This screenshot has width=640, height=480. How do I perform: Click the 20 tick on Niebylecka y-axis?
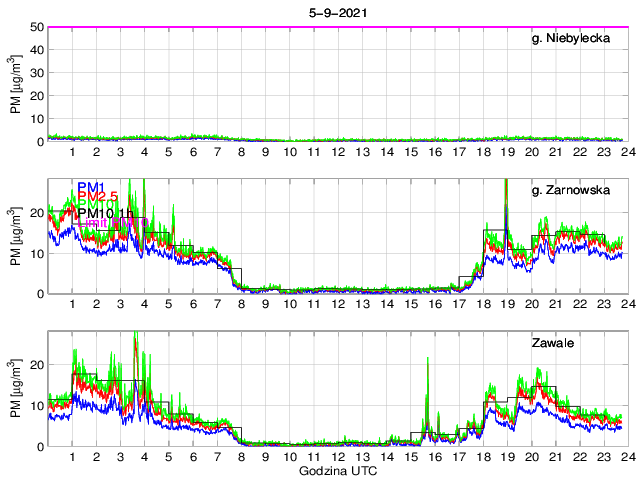coord(37,96)
